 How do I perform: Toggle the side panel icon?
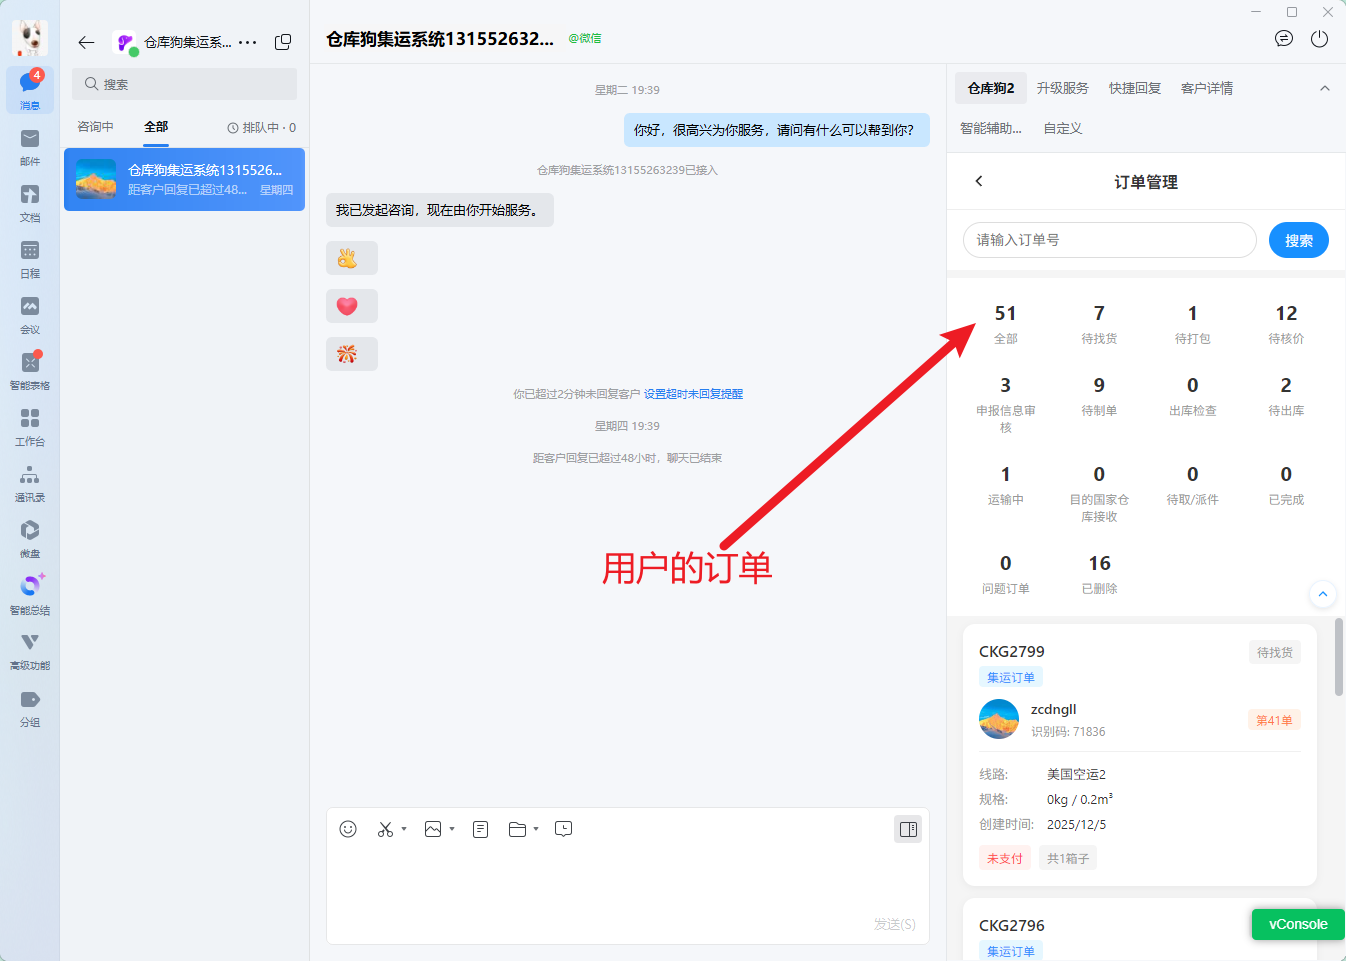click(x=908, y=829)
